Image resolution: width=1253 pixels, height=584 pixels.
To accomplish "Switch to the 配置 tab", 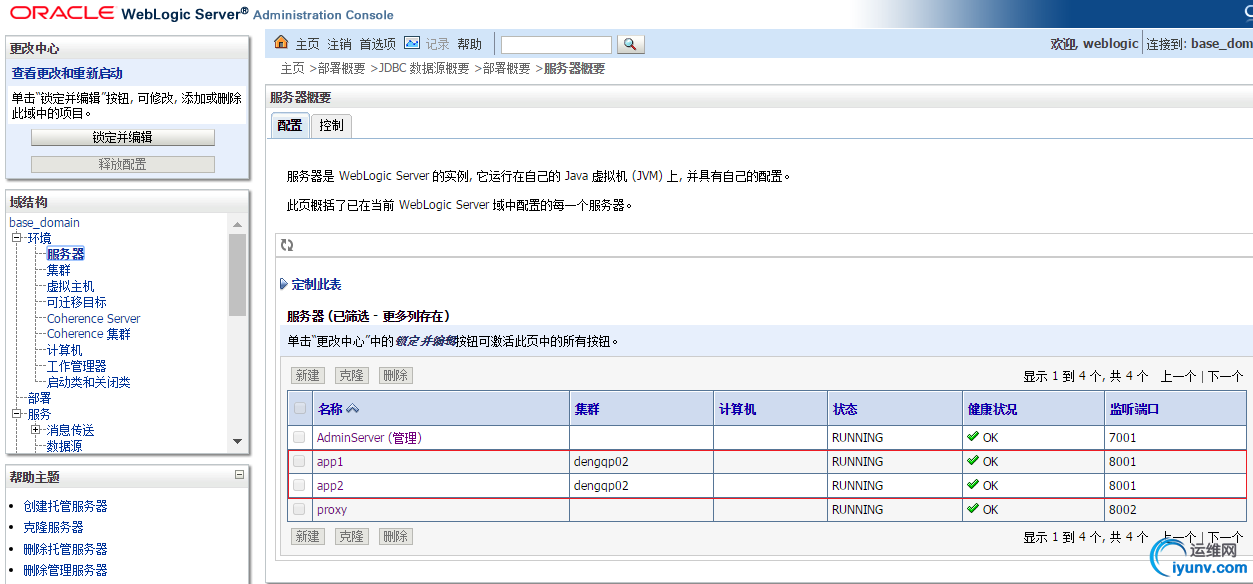I will click(x=289, y=125).
